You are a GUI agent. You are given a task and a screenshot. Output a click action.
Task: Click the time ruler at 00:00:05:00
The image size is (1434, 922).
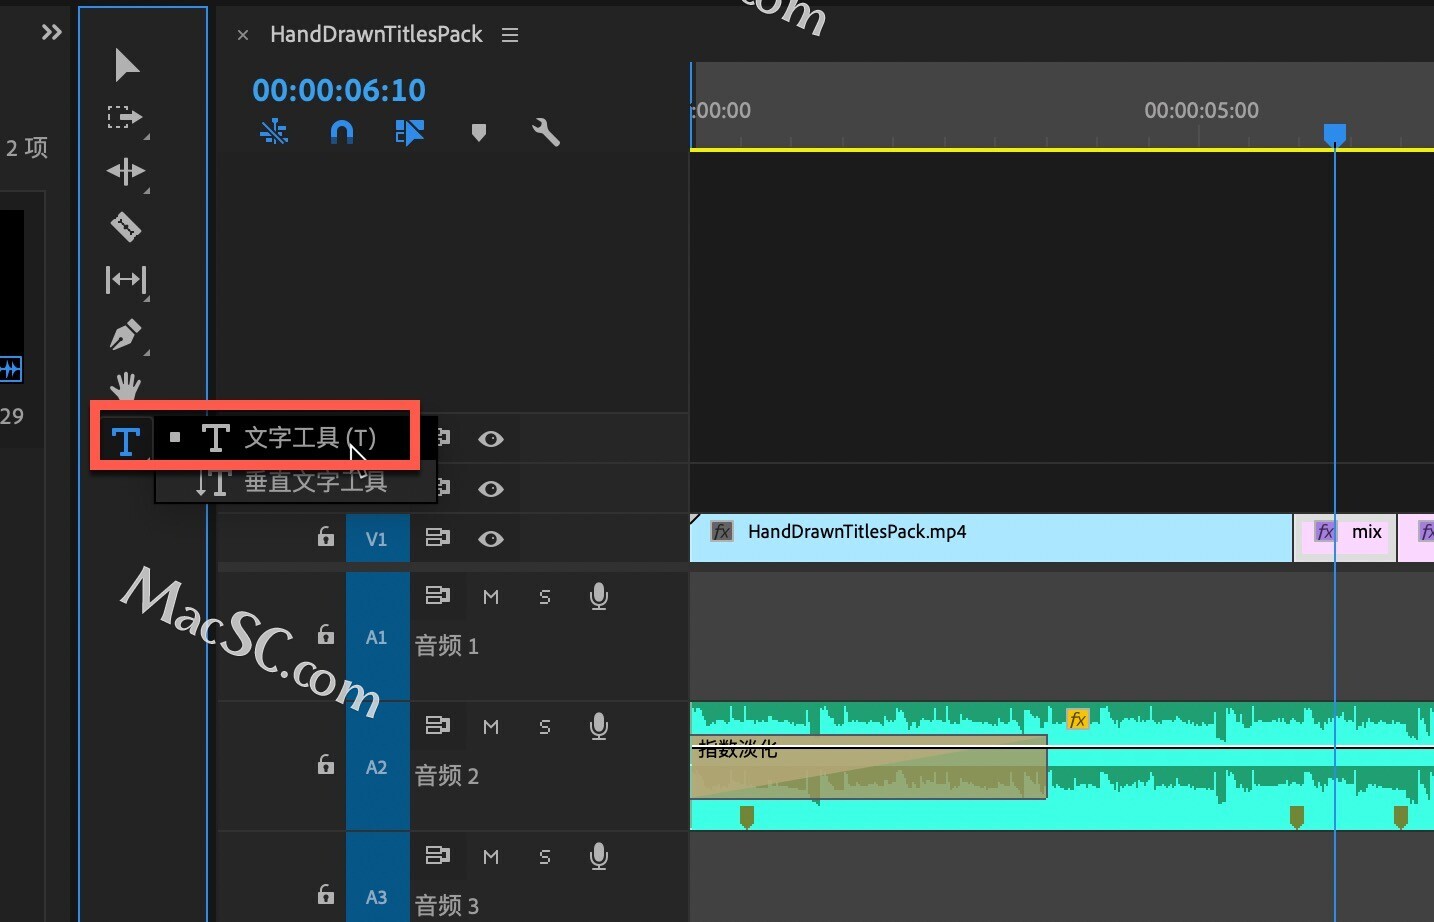tap(1201, 110)
